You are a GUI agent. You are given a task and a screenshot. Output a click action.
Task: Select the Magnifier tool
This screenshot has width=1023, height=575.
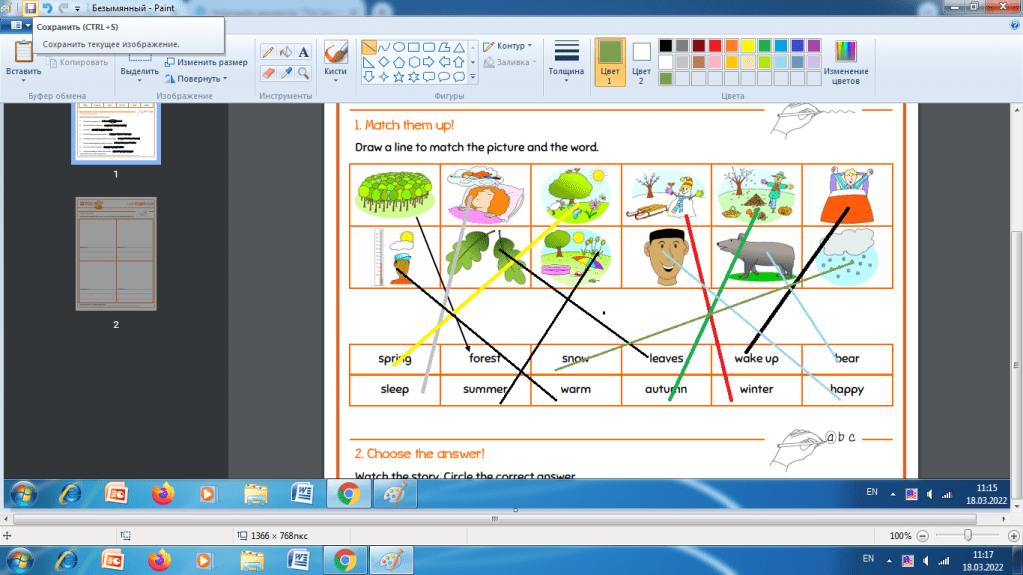pyautogui.click(x=304, y=73)
